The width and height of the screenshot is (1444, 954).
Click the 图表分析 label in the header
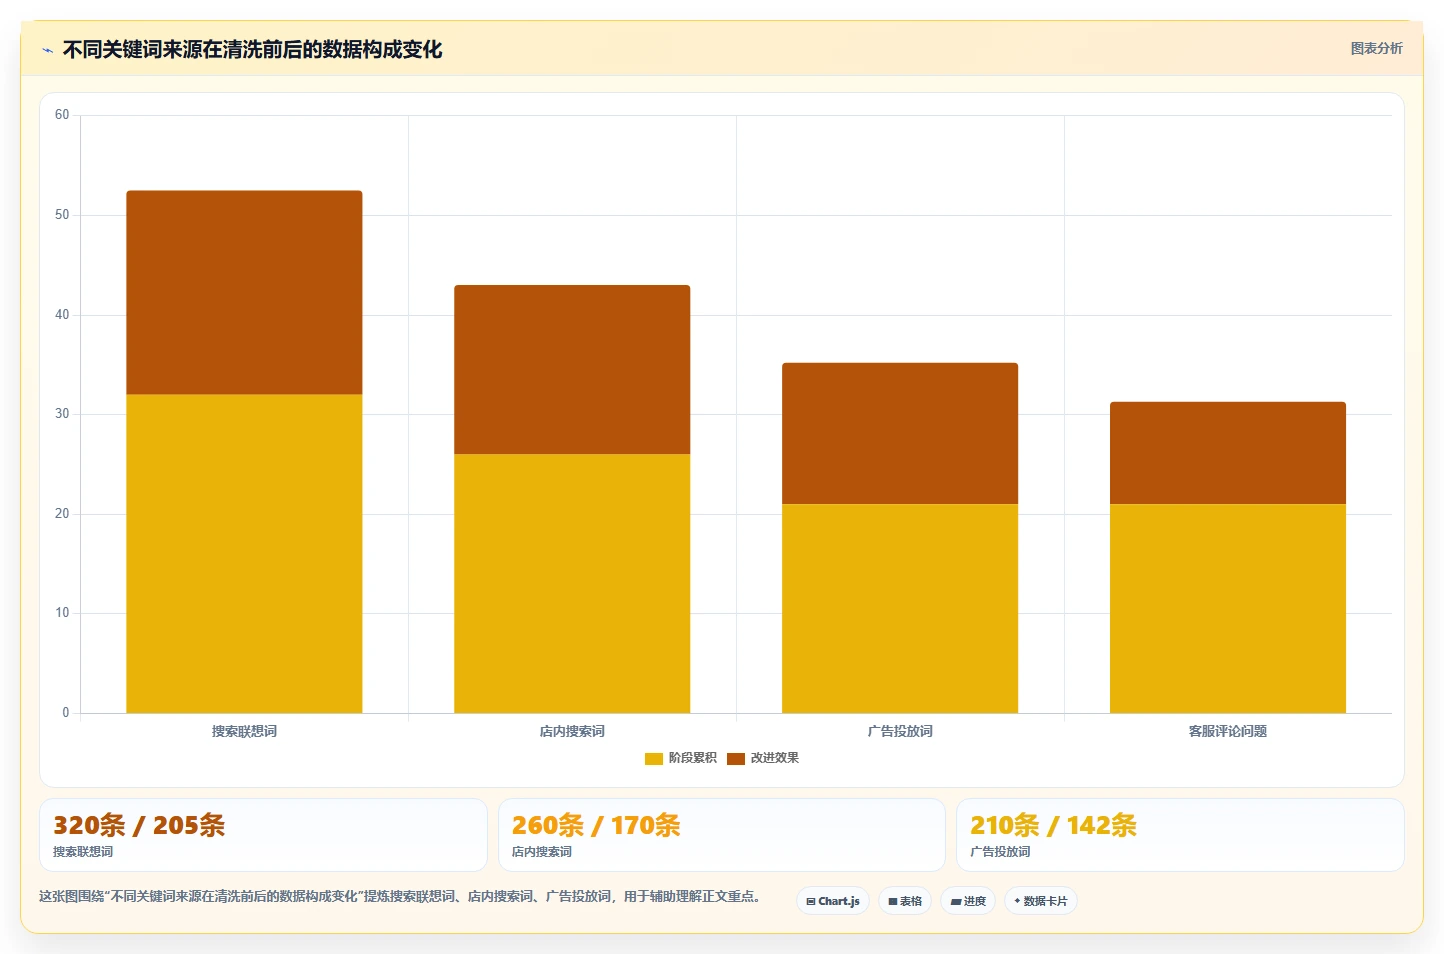pyautogui.click(x=1376, y=48)
